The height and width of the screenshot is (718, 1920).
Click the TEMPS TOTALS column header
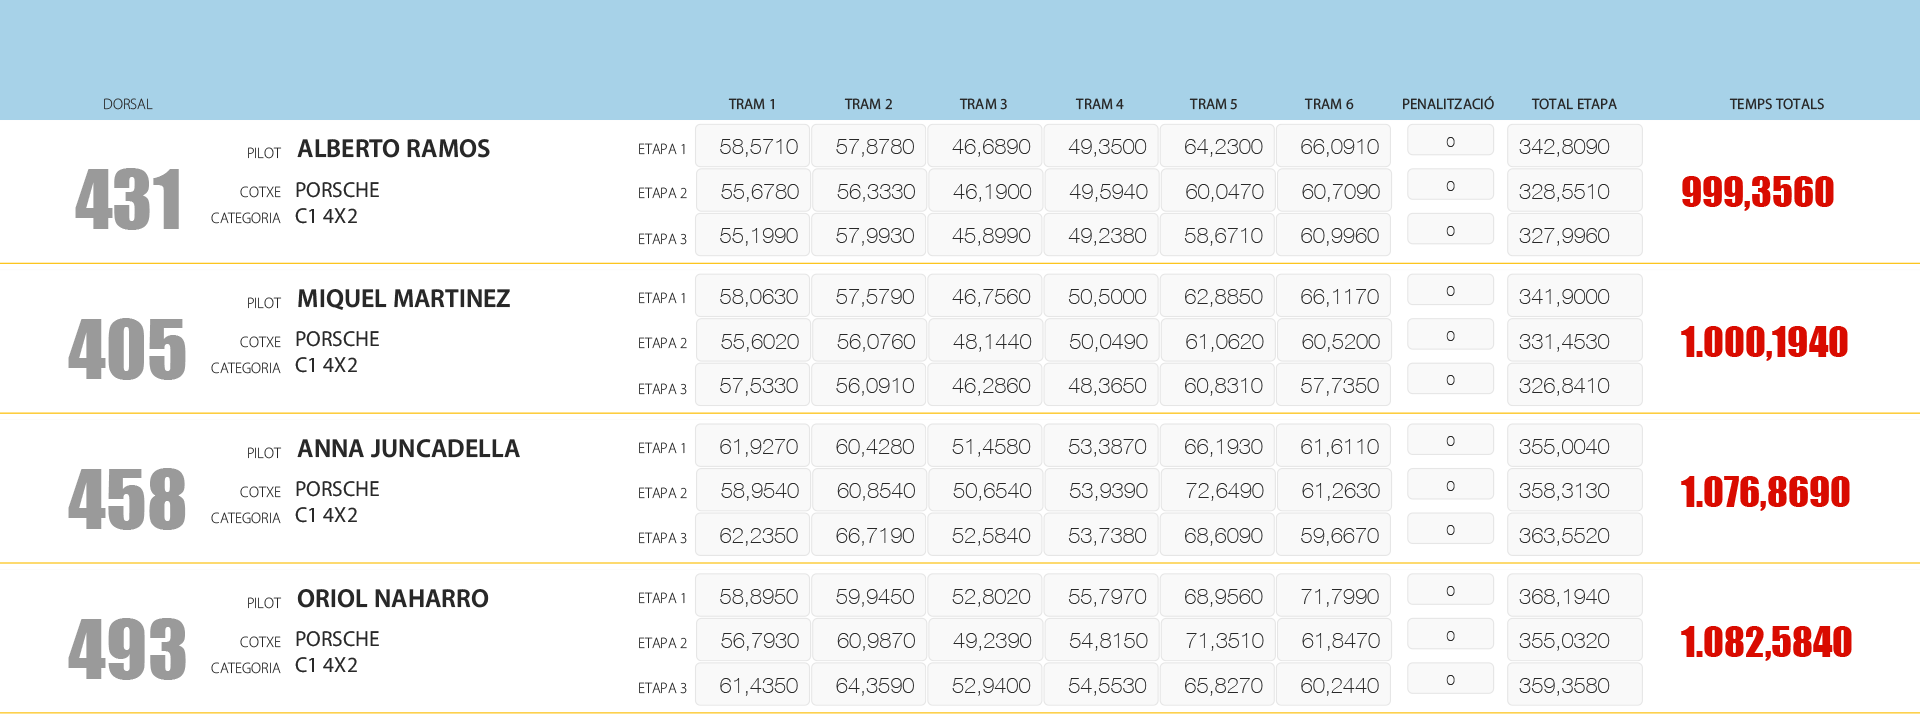[x=1776, y=104]
